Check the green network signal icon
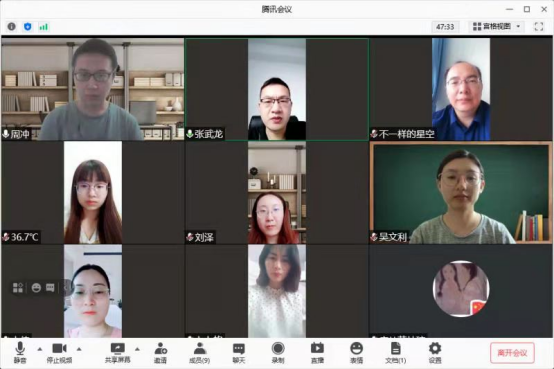 [43, 27]
